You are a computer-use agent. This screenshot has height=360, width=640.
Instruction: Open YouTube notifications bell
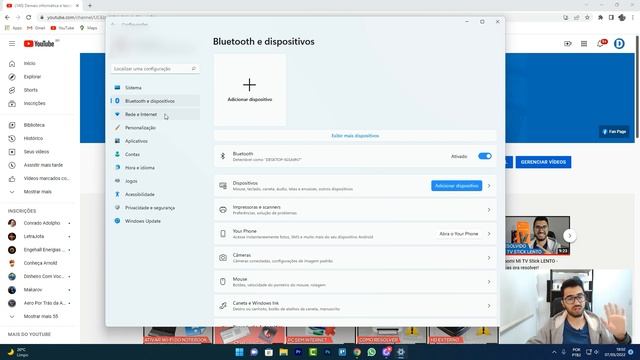(601, 43)
